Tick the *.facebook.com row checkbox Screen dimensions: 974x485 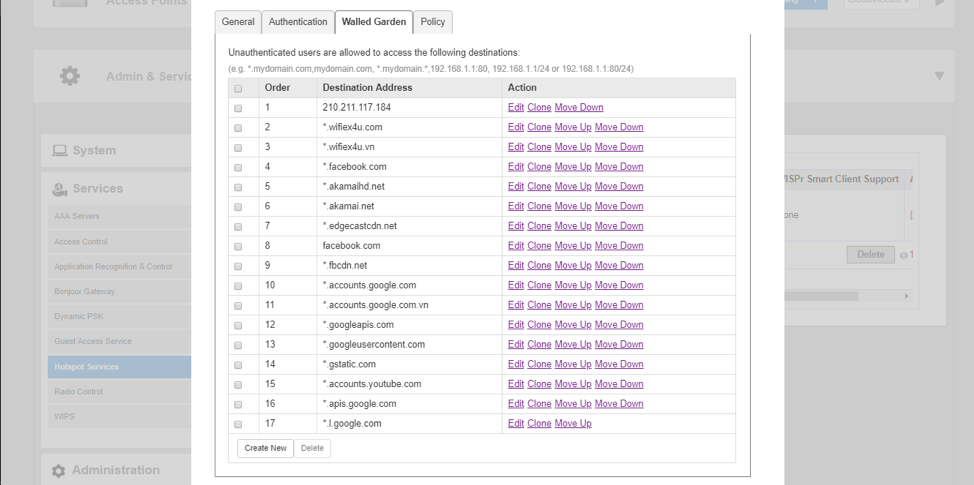click(x=238, y=168)
